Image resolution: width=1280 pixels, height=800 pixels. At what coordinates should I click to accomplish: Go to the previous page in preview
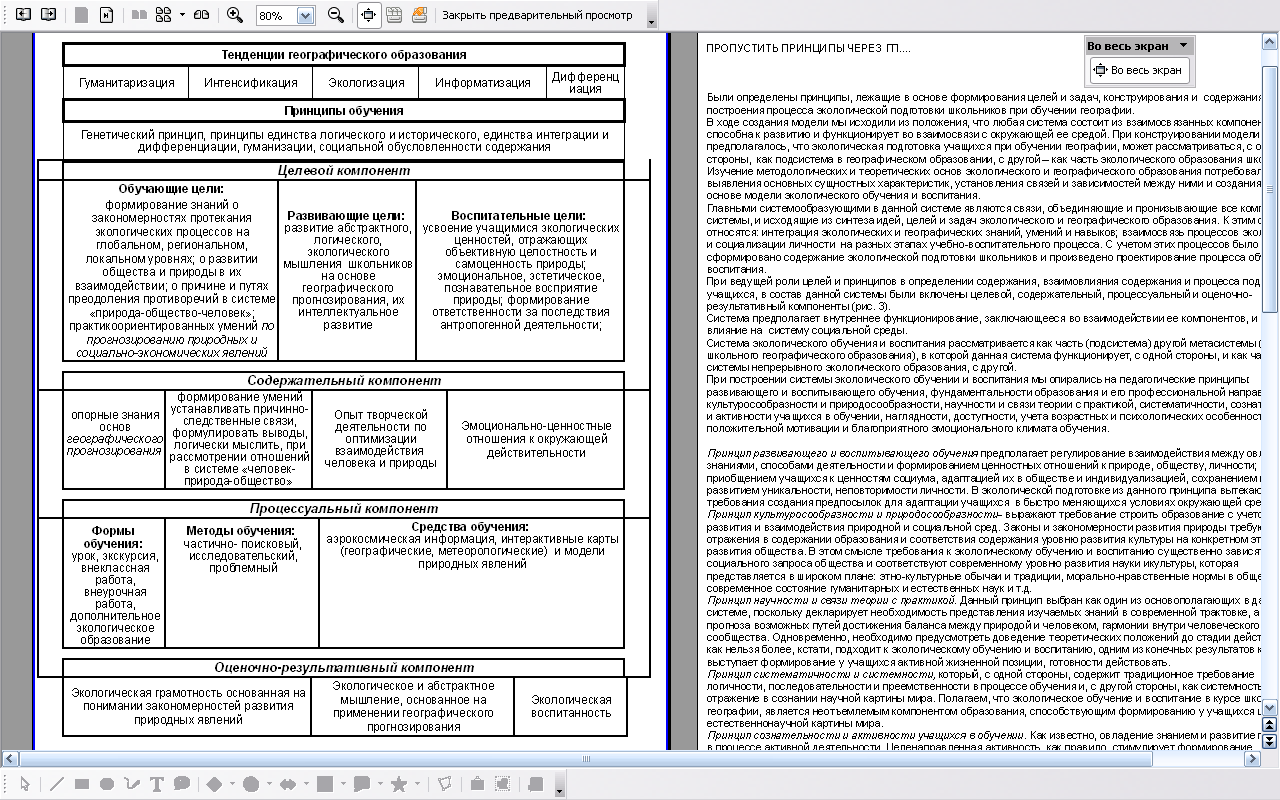pos(22,15)
